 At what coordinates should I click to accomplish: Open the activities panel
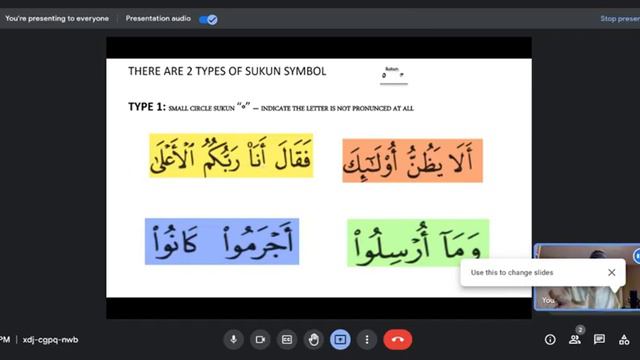coord(624,340)
